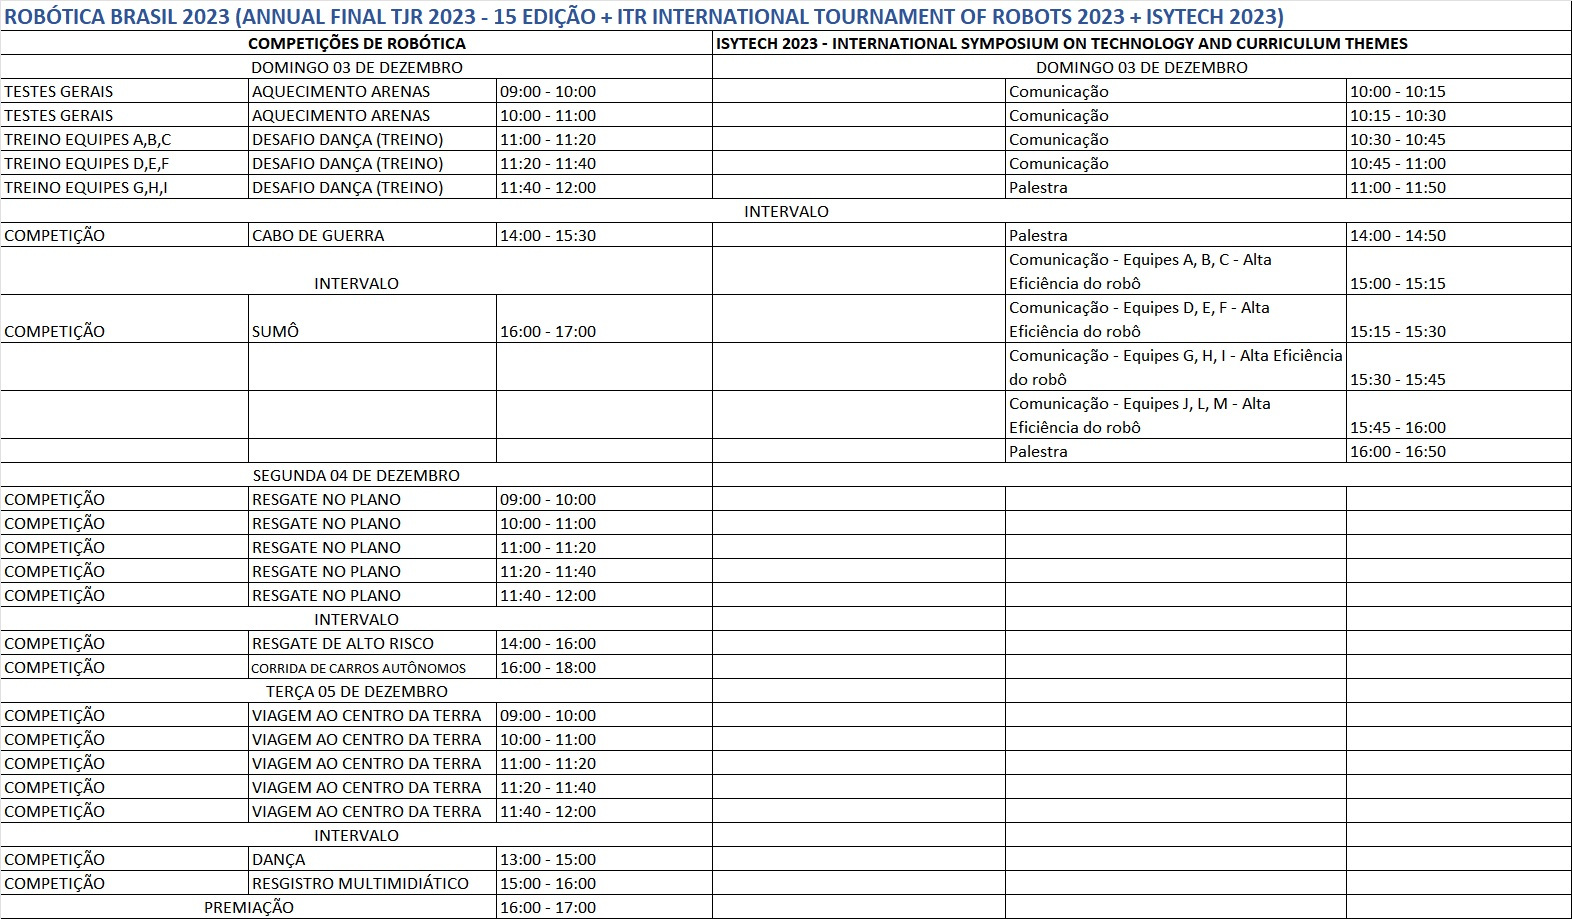Select the COMPETIÇÕES DE ROBÓTICA header cell

pos(356,43)
